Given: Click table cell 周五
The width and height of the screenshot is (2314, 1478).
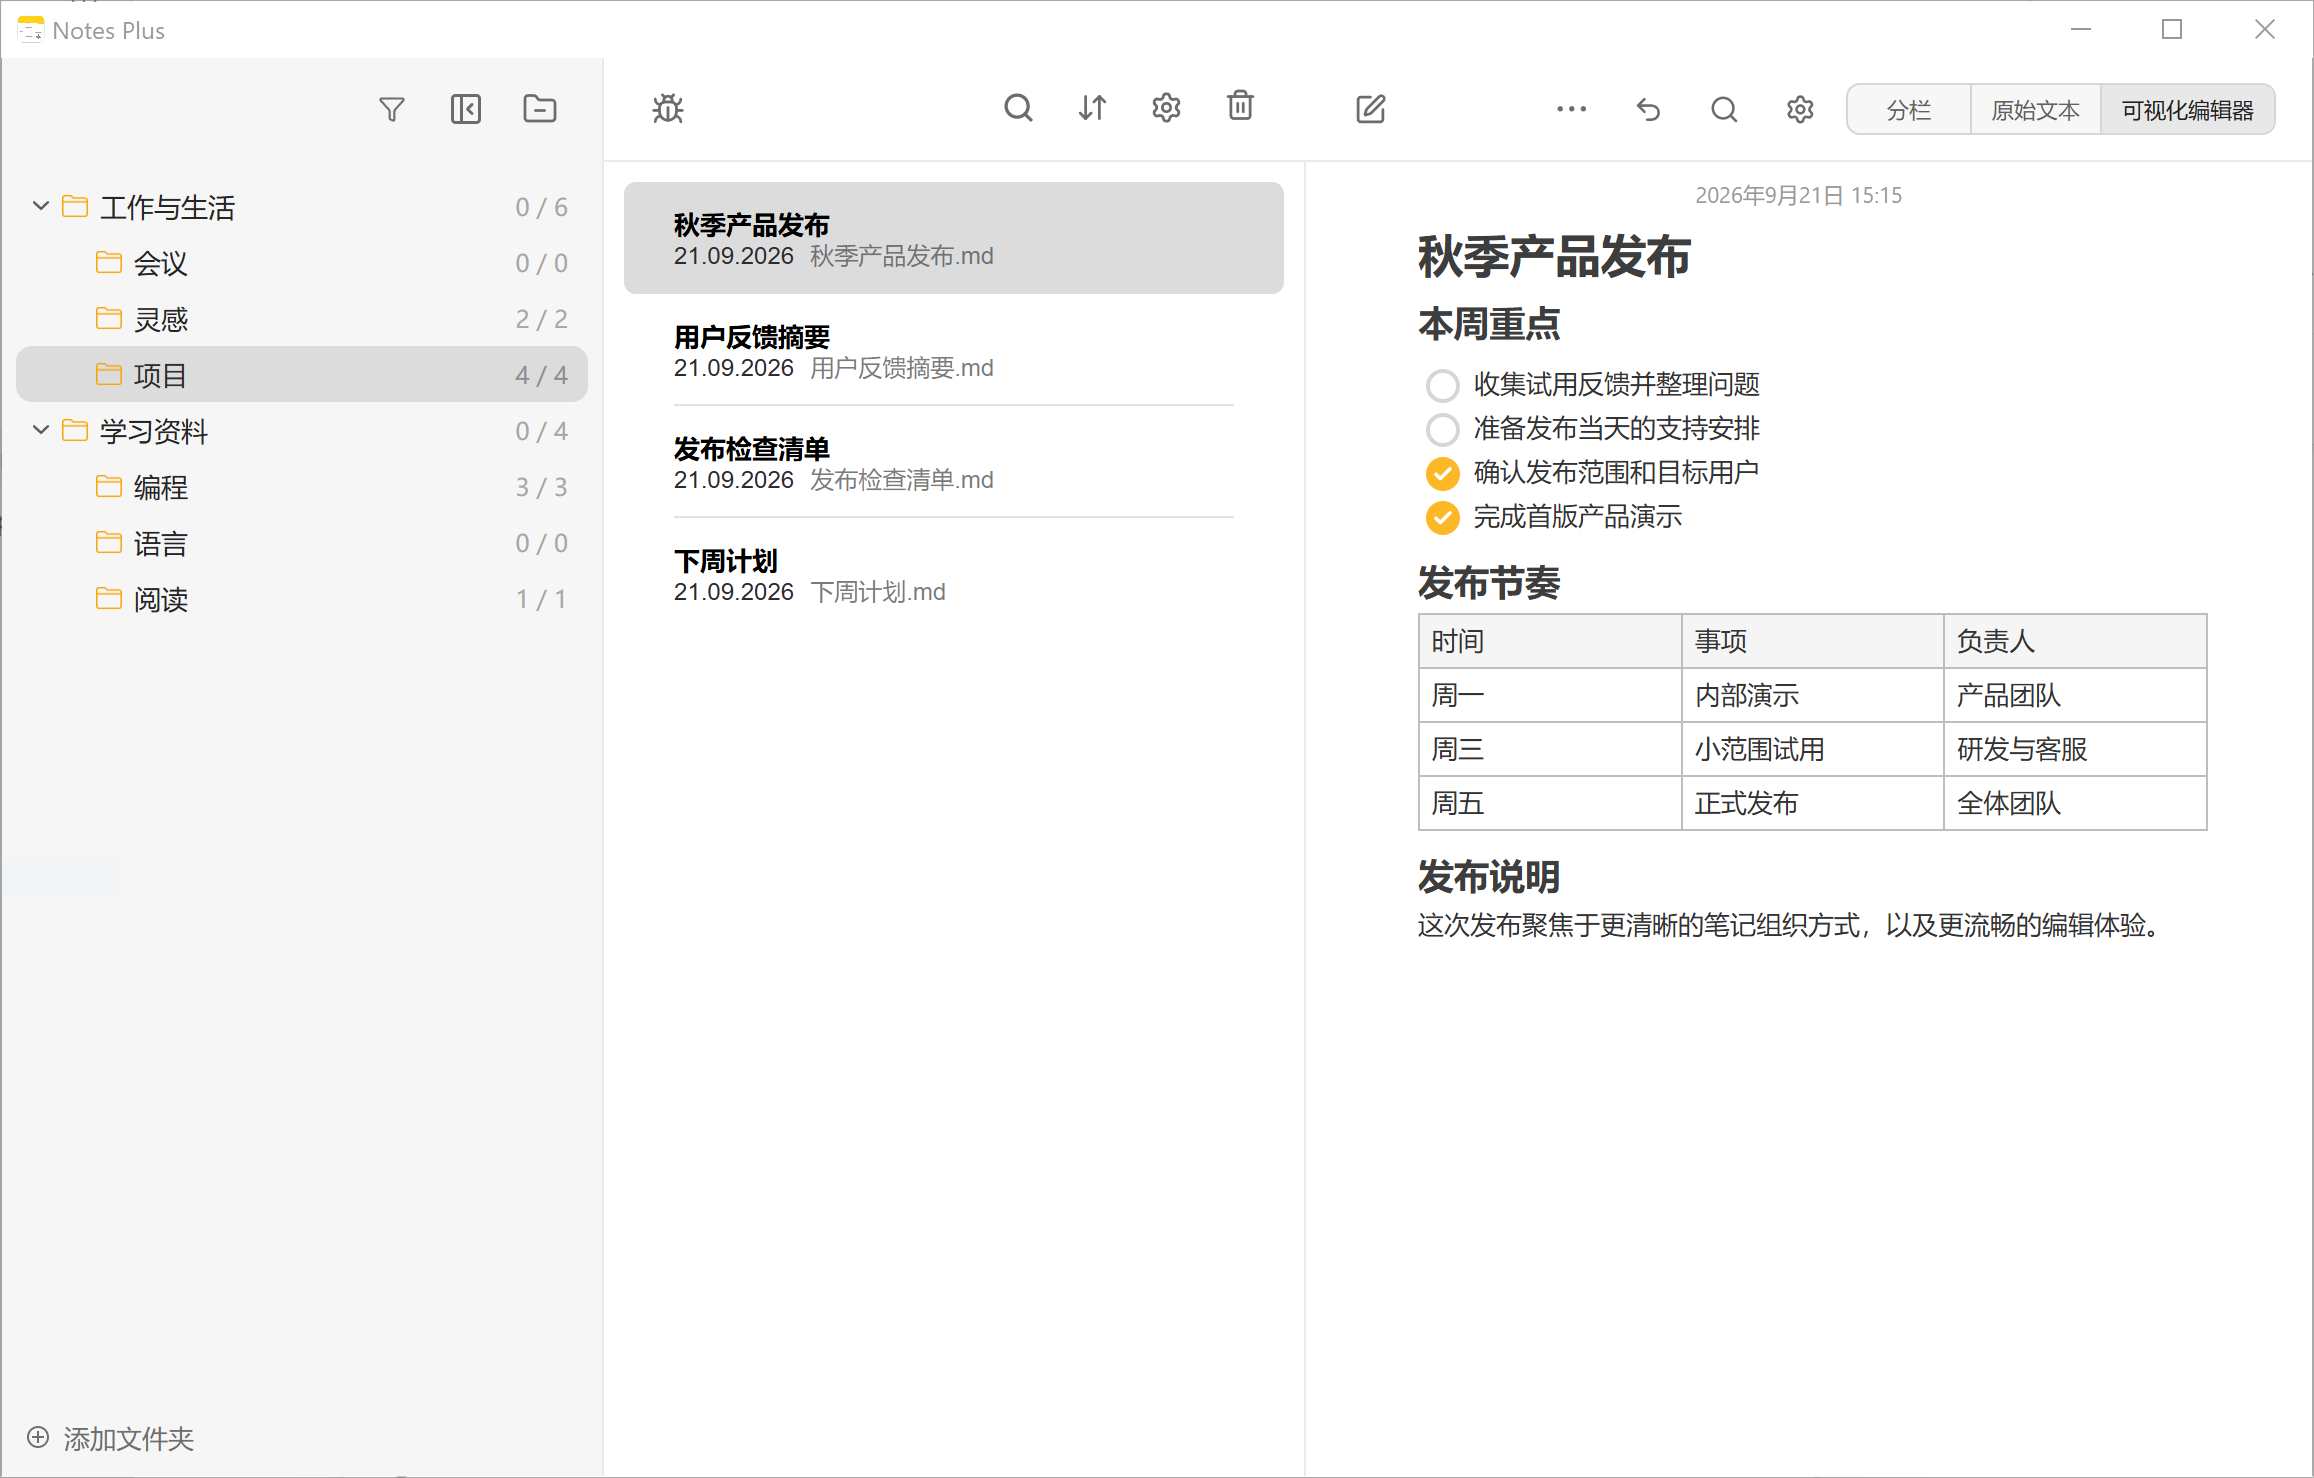Looking at the screenshot, I should [1550, 803].
